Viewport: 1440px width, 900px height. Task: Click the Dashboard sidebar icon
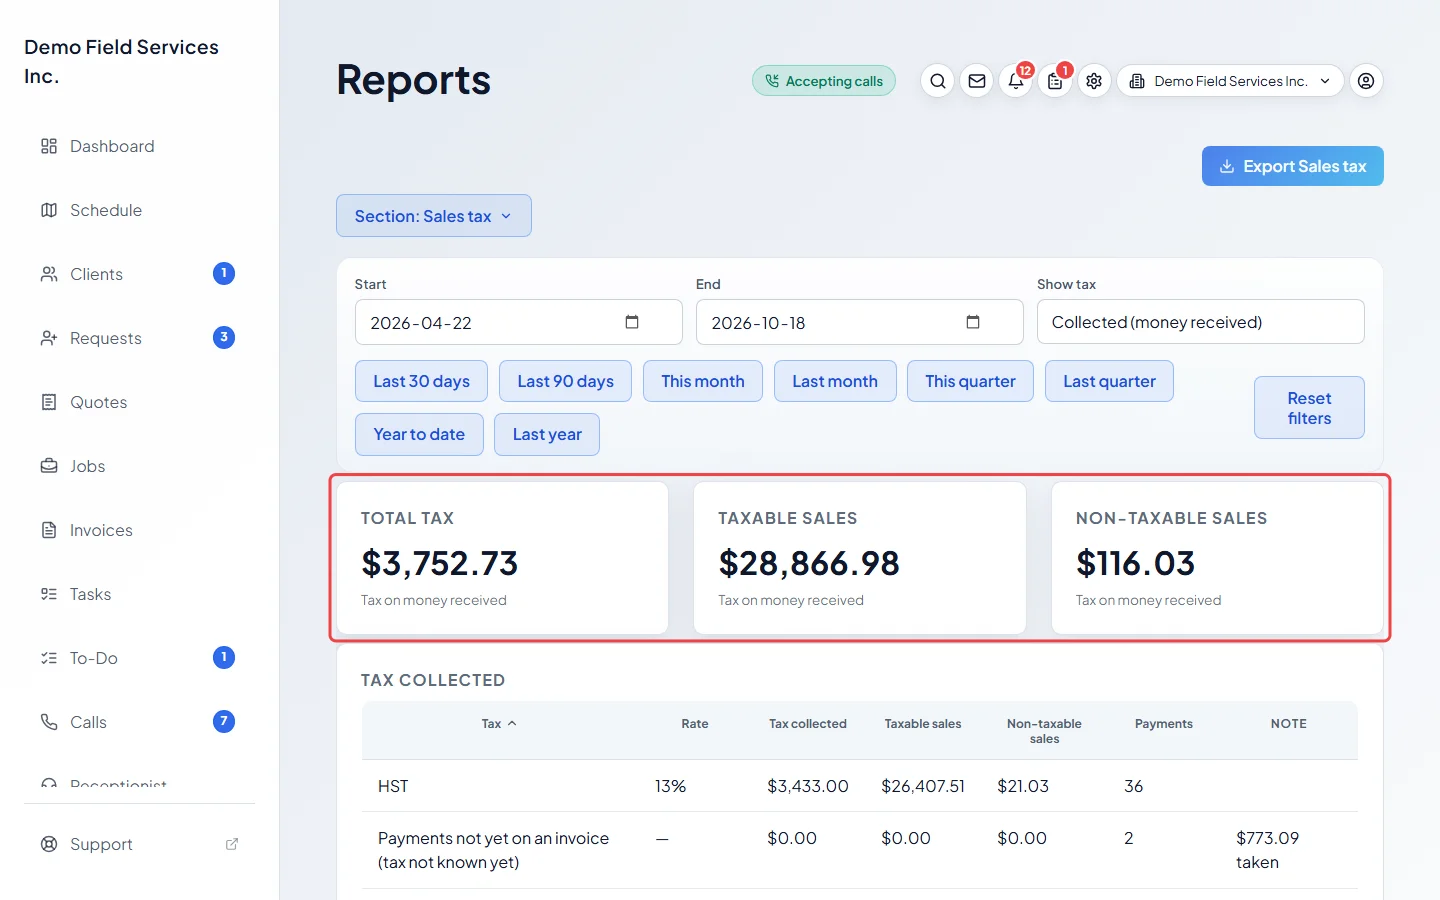click(49, 146)
